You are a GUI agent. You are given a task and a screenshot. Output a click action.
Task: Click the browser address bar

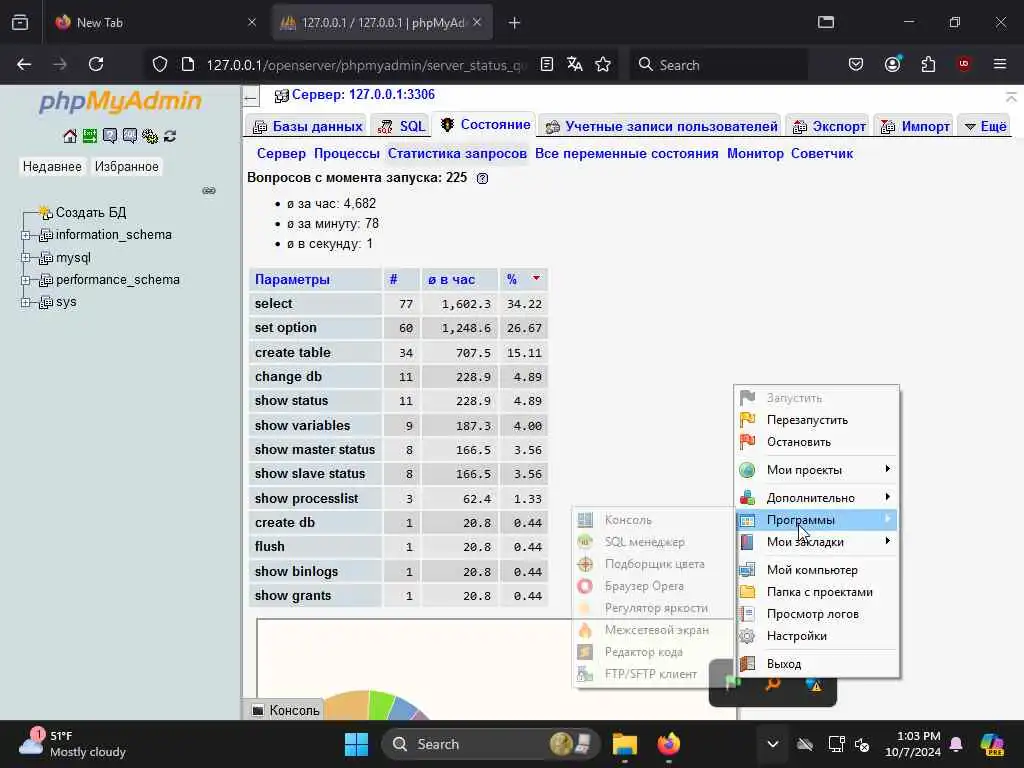pos(366,65)
